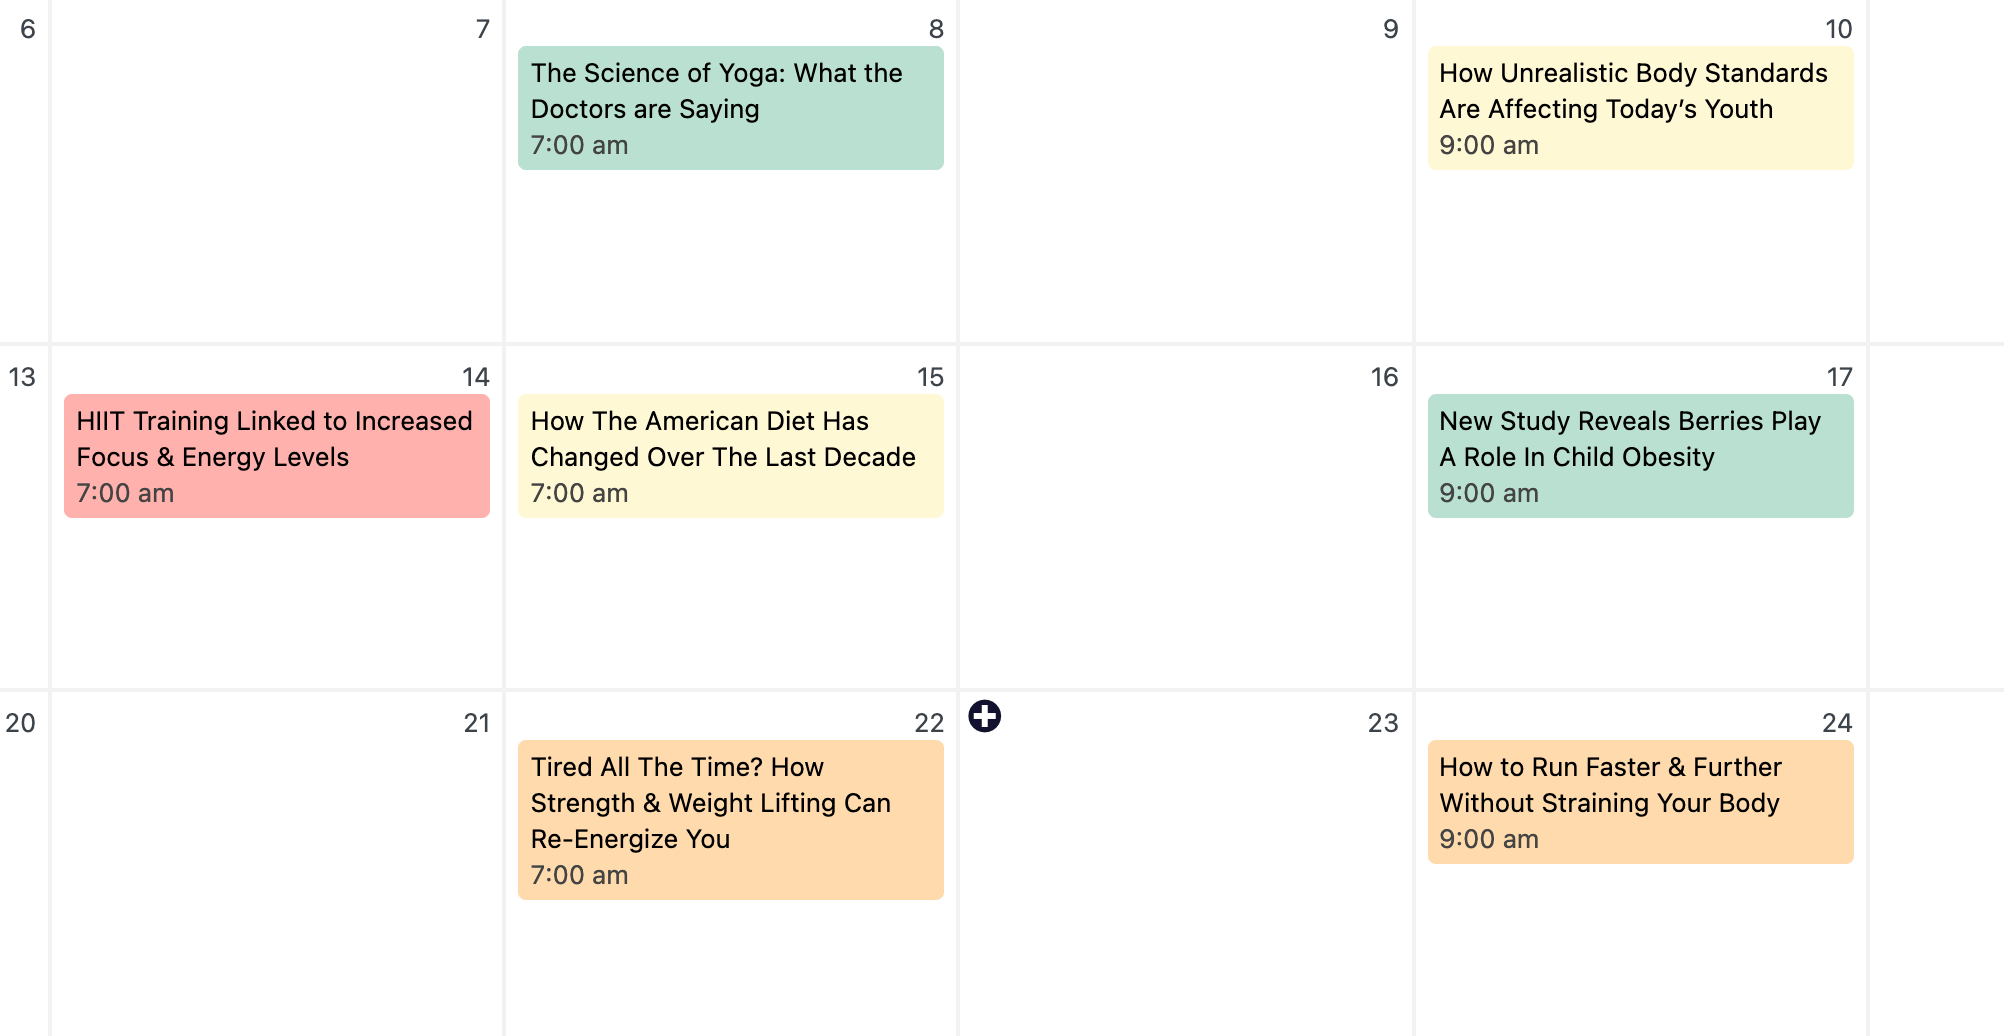Screen dimensions: 2004x1036
Task: Click the day number 17
Action: (x=1839, y=377)
